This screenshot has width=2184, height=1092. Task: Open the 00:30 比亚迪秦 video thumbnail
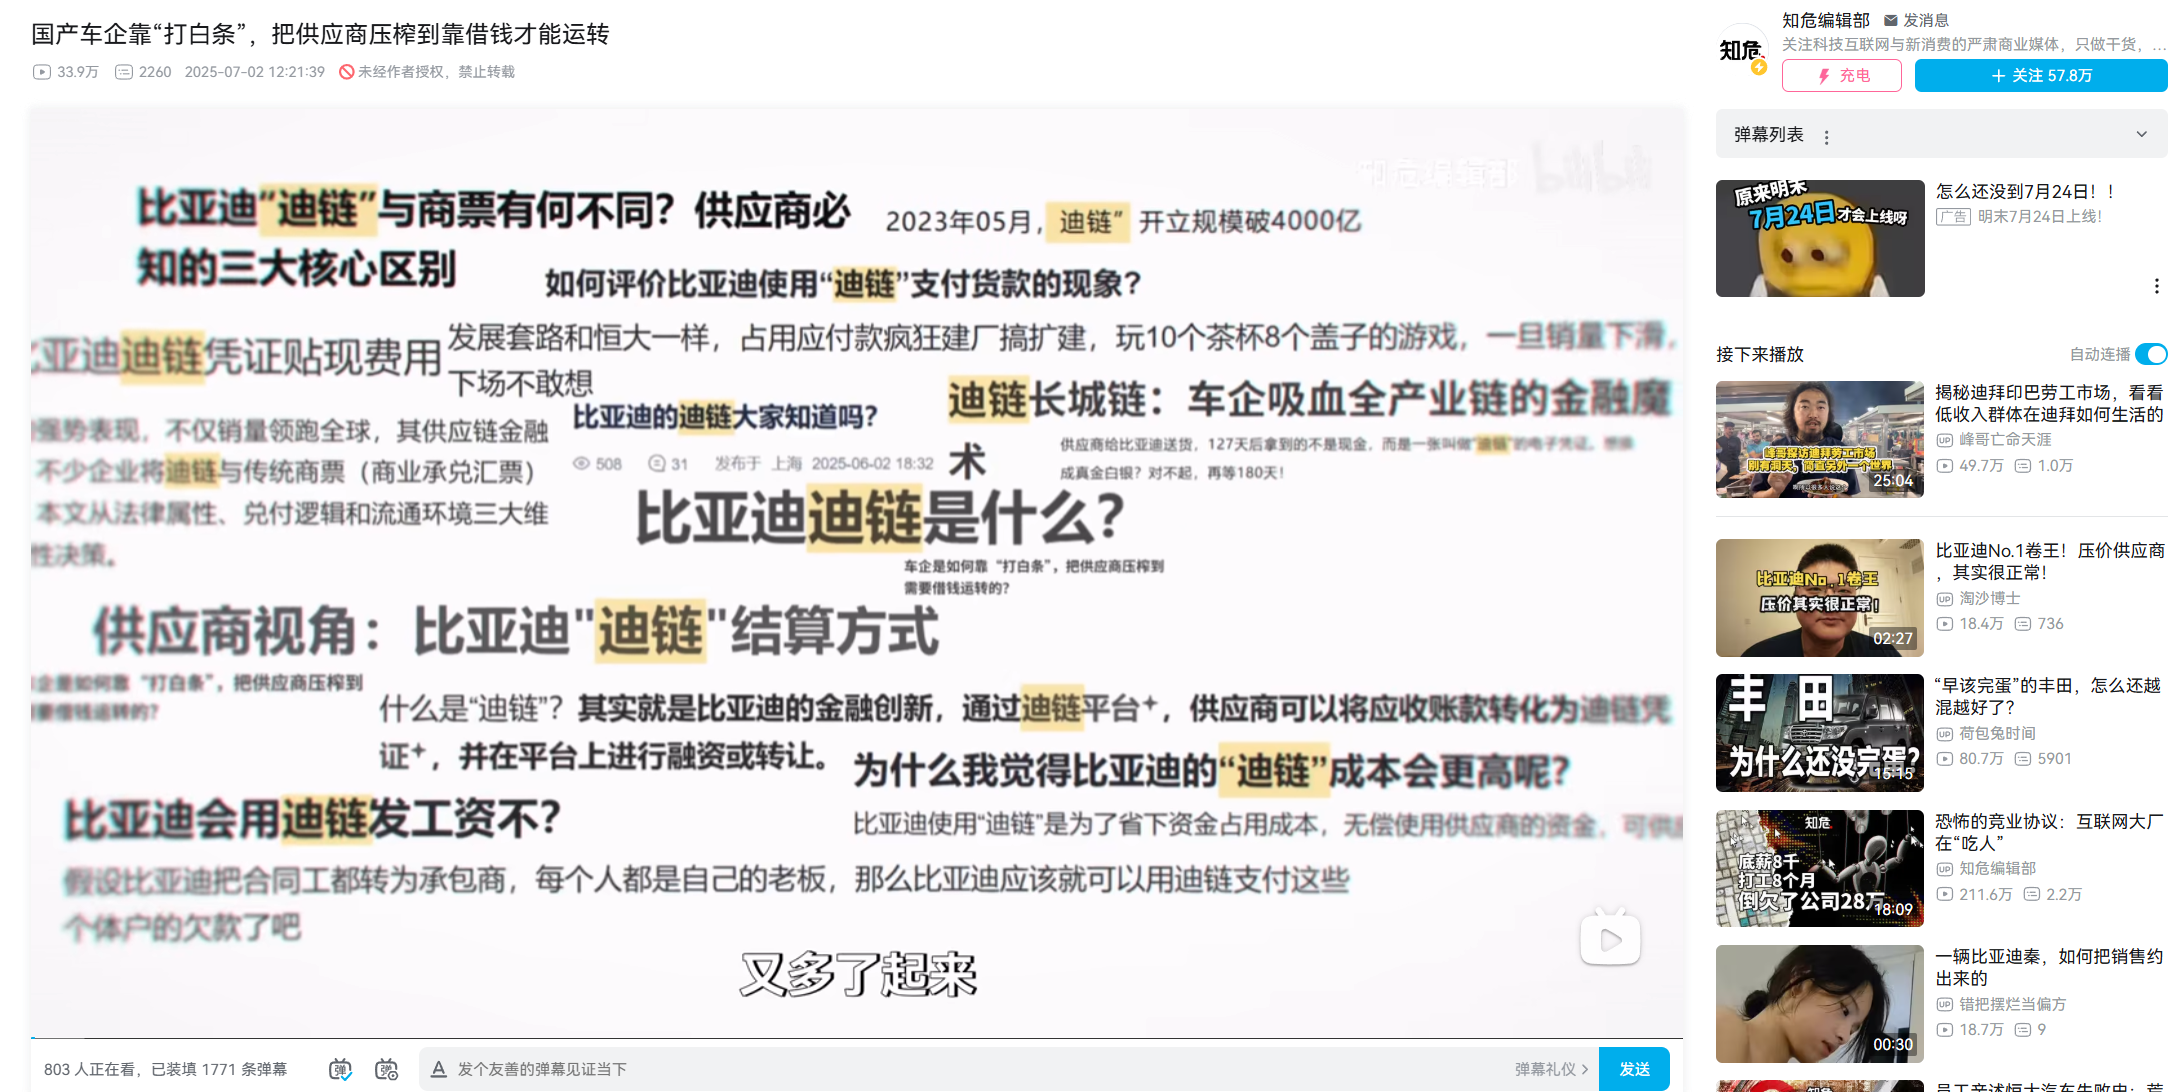pos(1820,1004)
